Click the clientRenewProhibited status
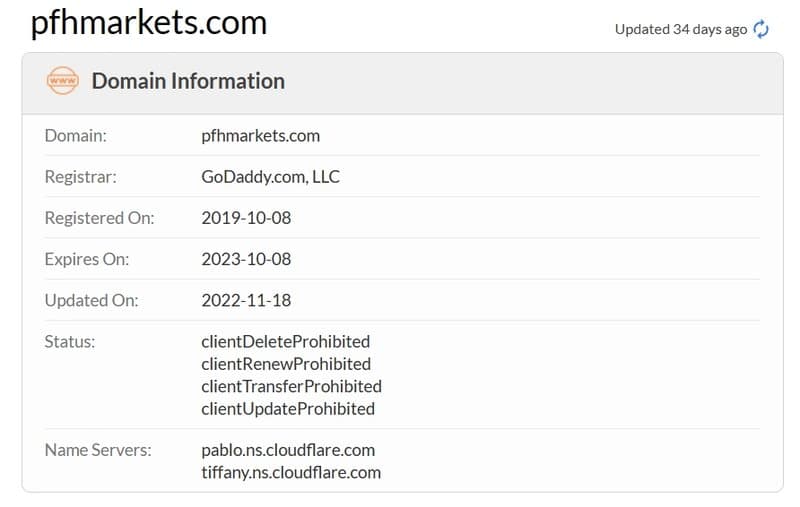 tap(286, 364)
